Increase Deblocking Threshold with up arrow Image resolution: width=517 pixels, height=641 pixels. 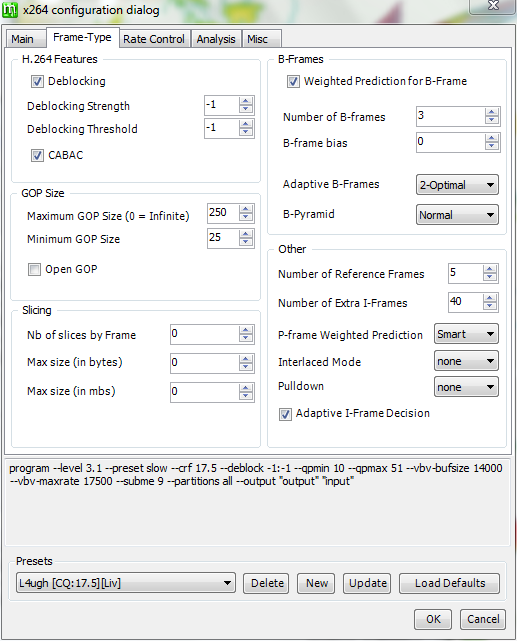[x=246, y=124]
